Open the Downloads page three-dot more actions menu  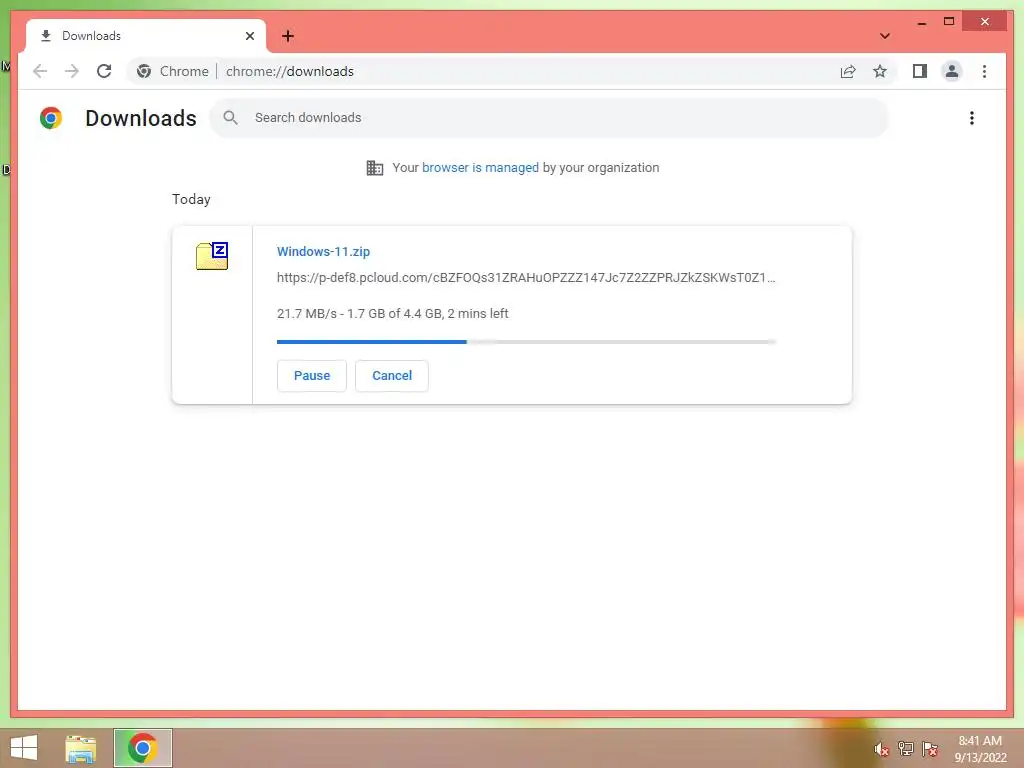point(972,118)
